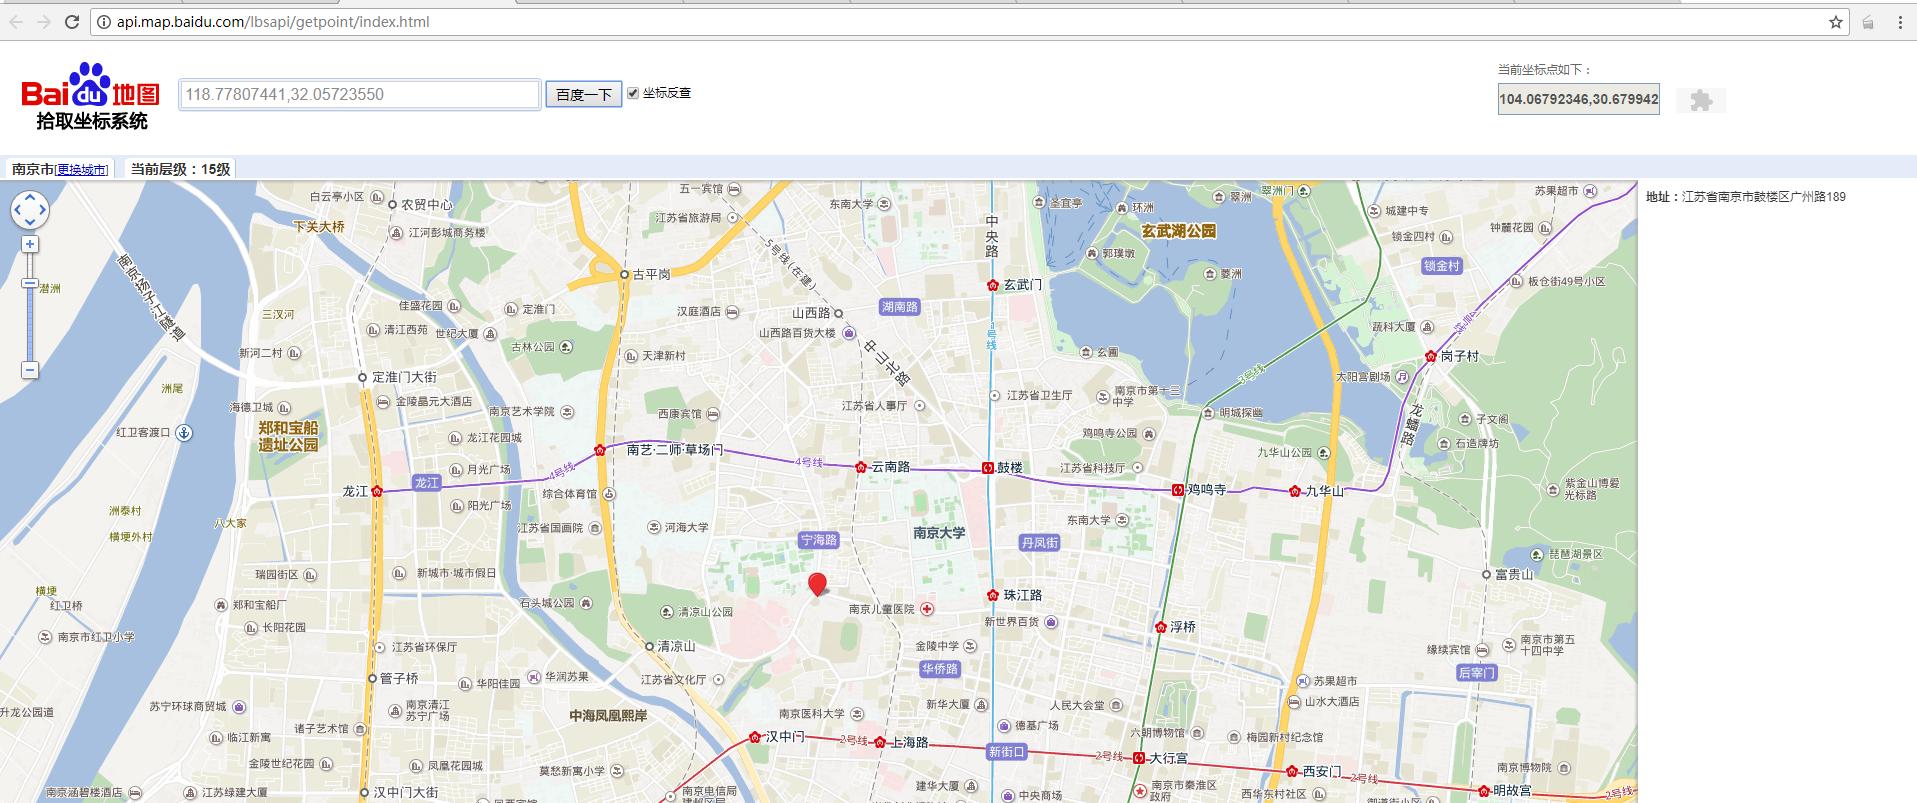The image size is (1917, 803).
Task: Click the 清凉山公园 park icon
Action: point(667,612)
